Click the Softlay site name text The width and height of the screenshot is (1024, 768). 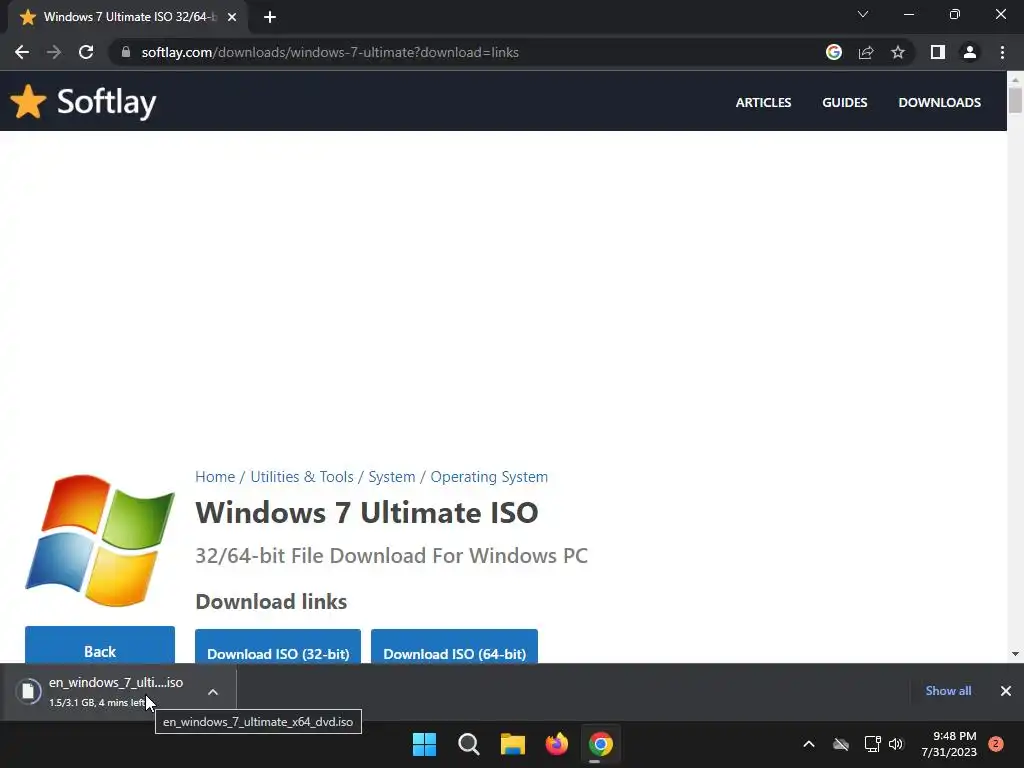(x=106, y=102)
